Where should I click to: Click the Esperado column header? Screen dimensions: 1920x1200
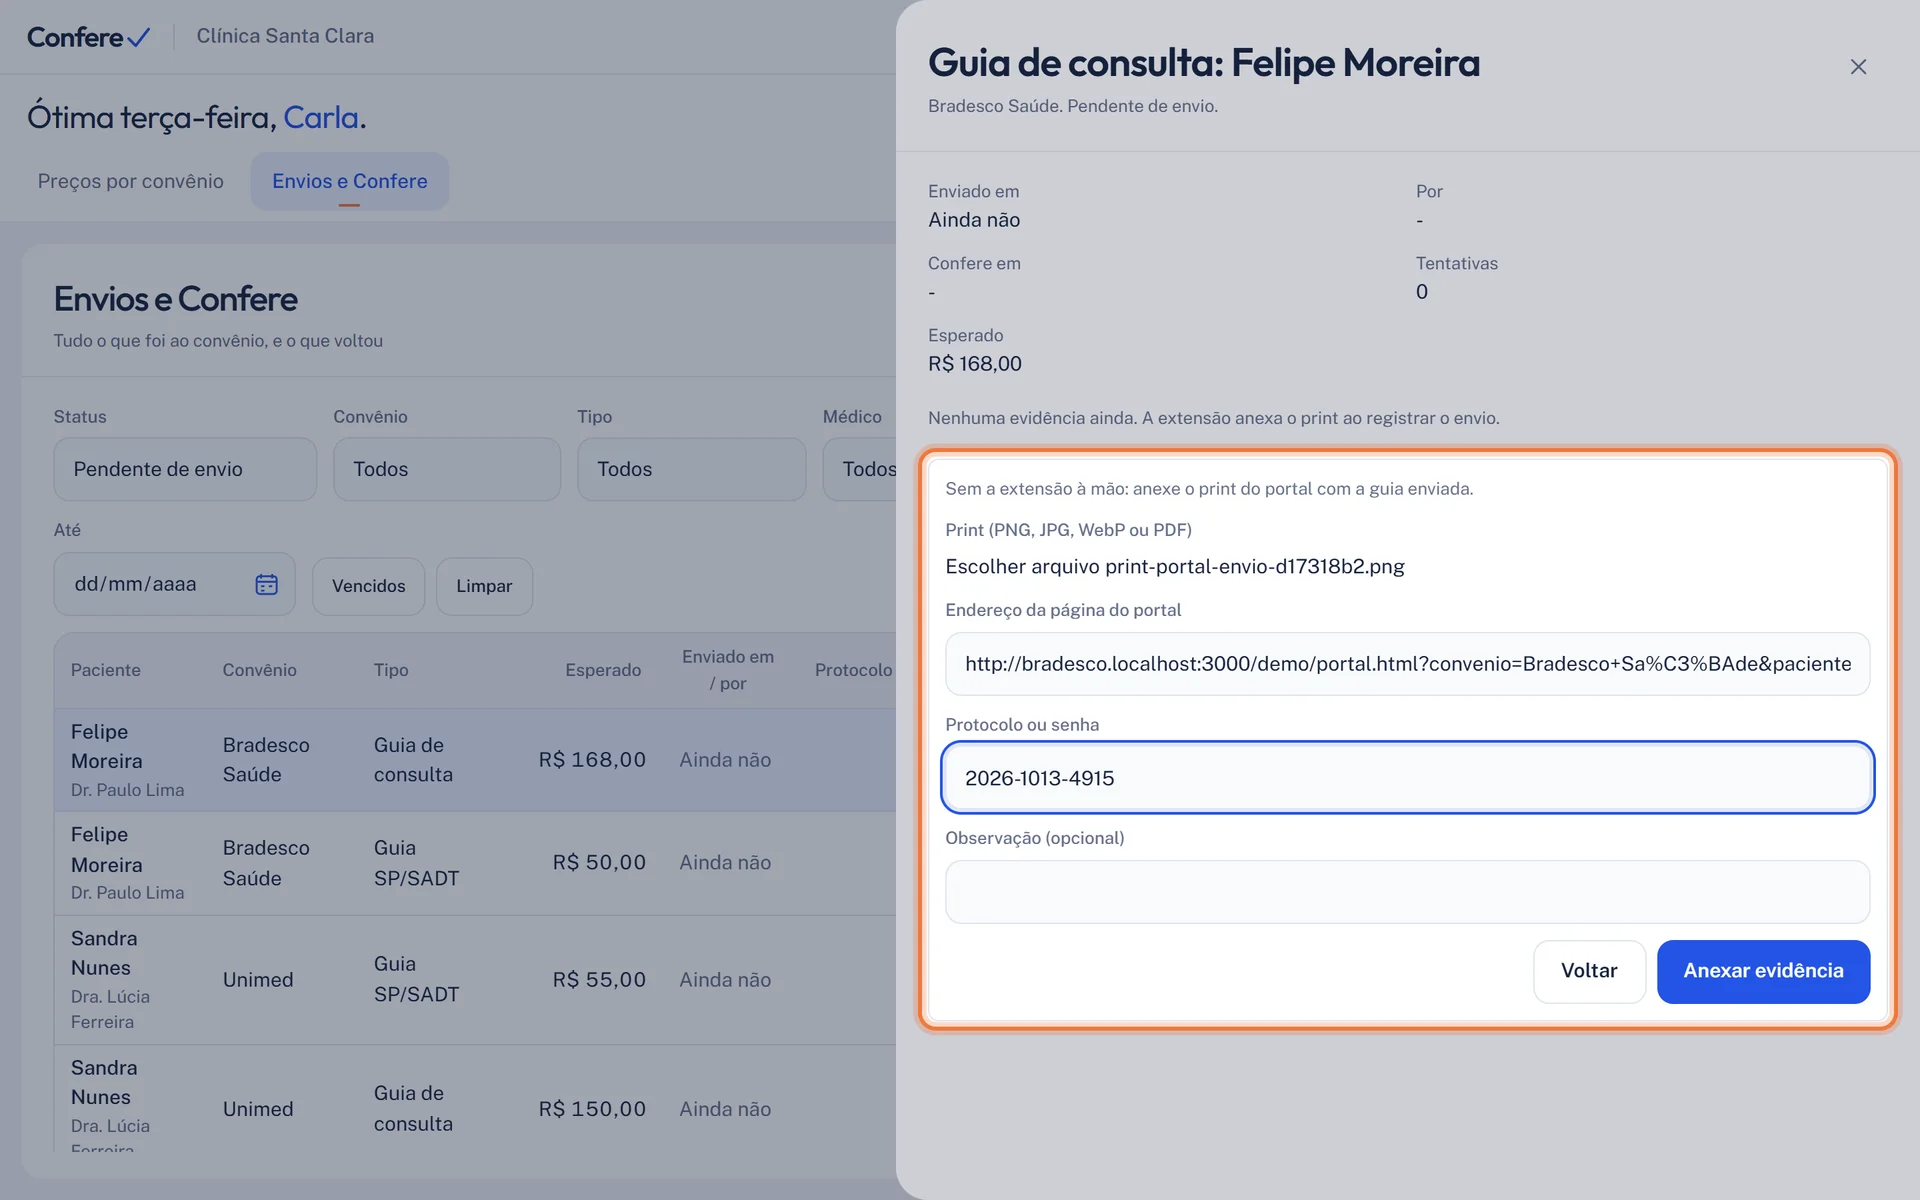point(603,670)
